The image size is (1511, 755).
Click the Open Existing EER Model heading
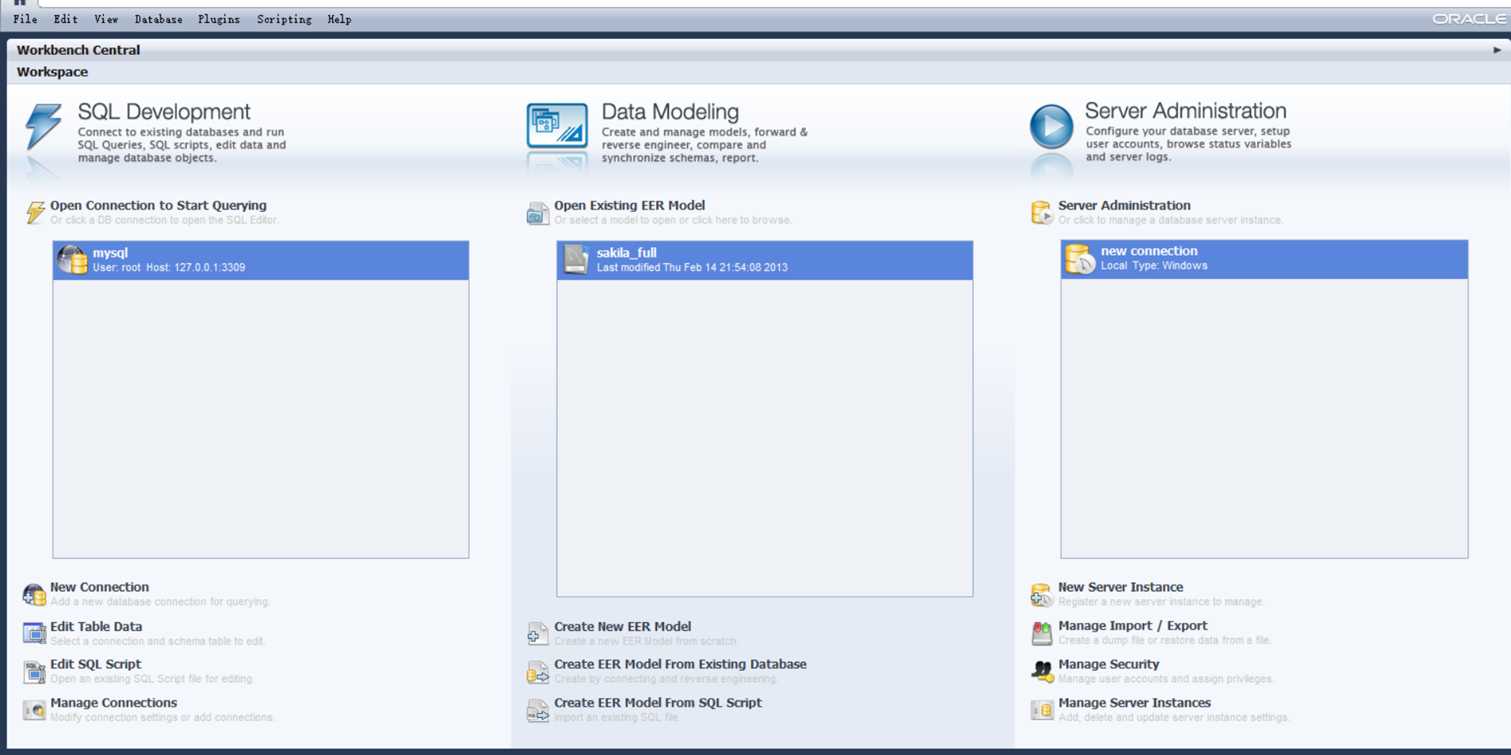(x=629, y=205)
